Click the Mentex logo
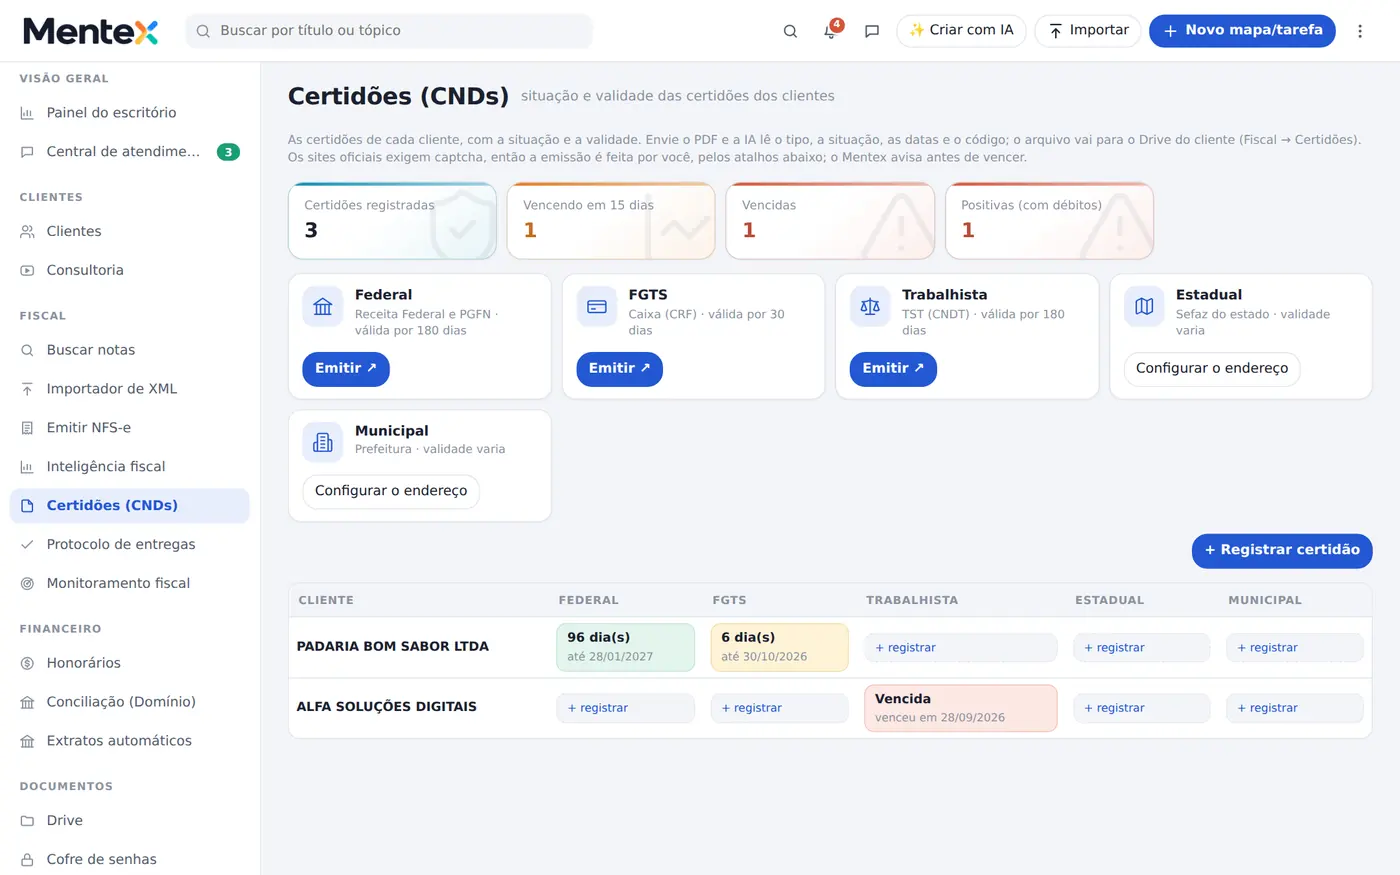Screen dimensions: 1400x875 (x=91, y=31)
